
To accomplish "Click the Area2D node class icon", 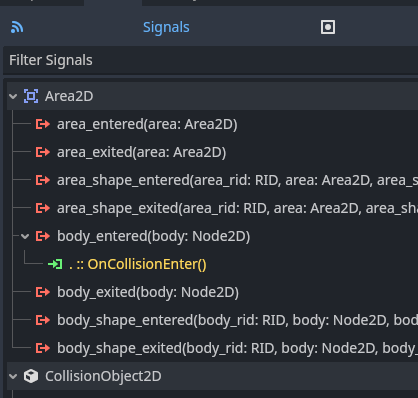I will (31, 96).
